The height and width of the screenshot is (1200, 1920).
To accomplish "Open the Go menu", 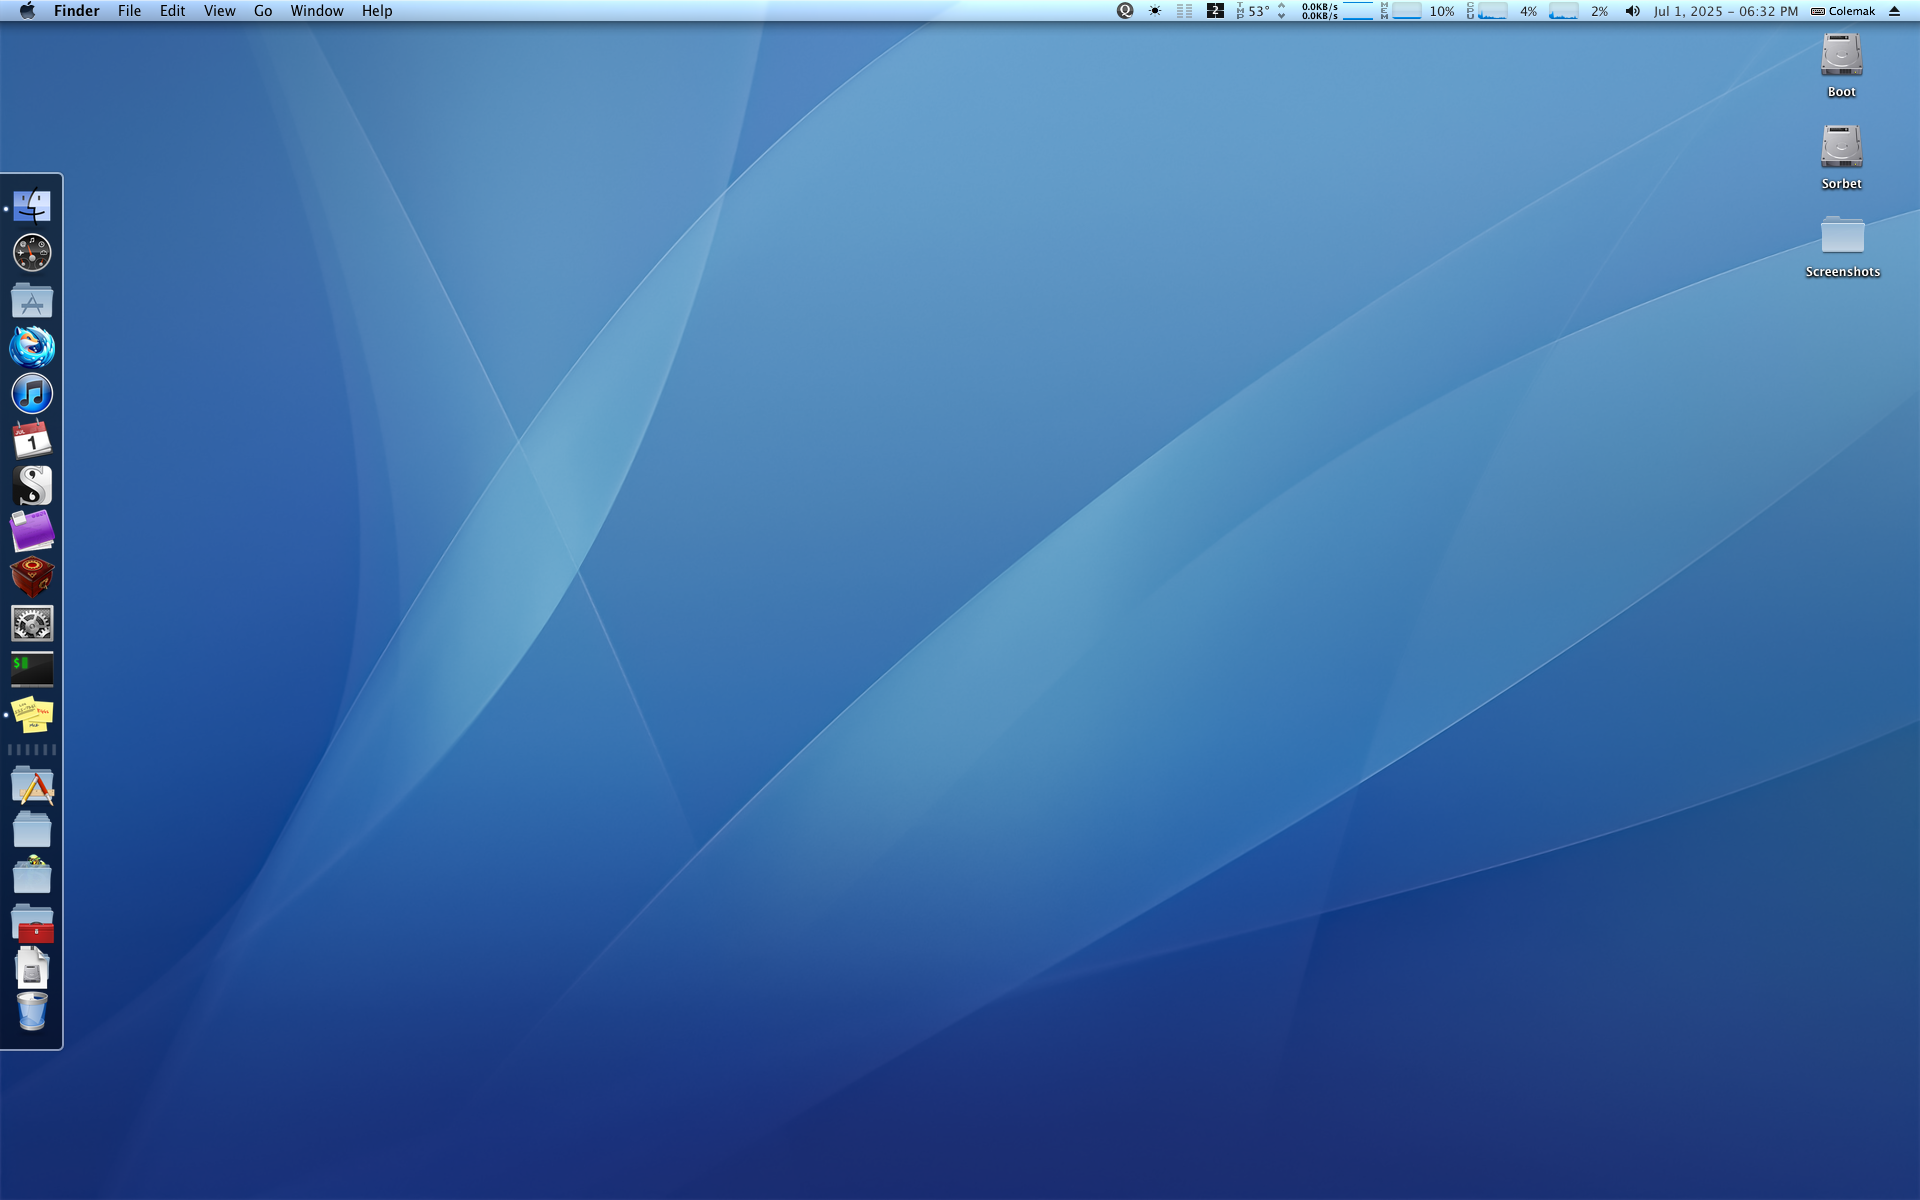I will (x=263, y=11).
